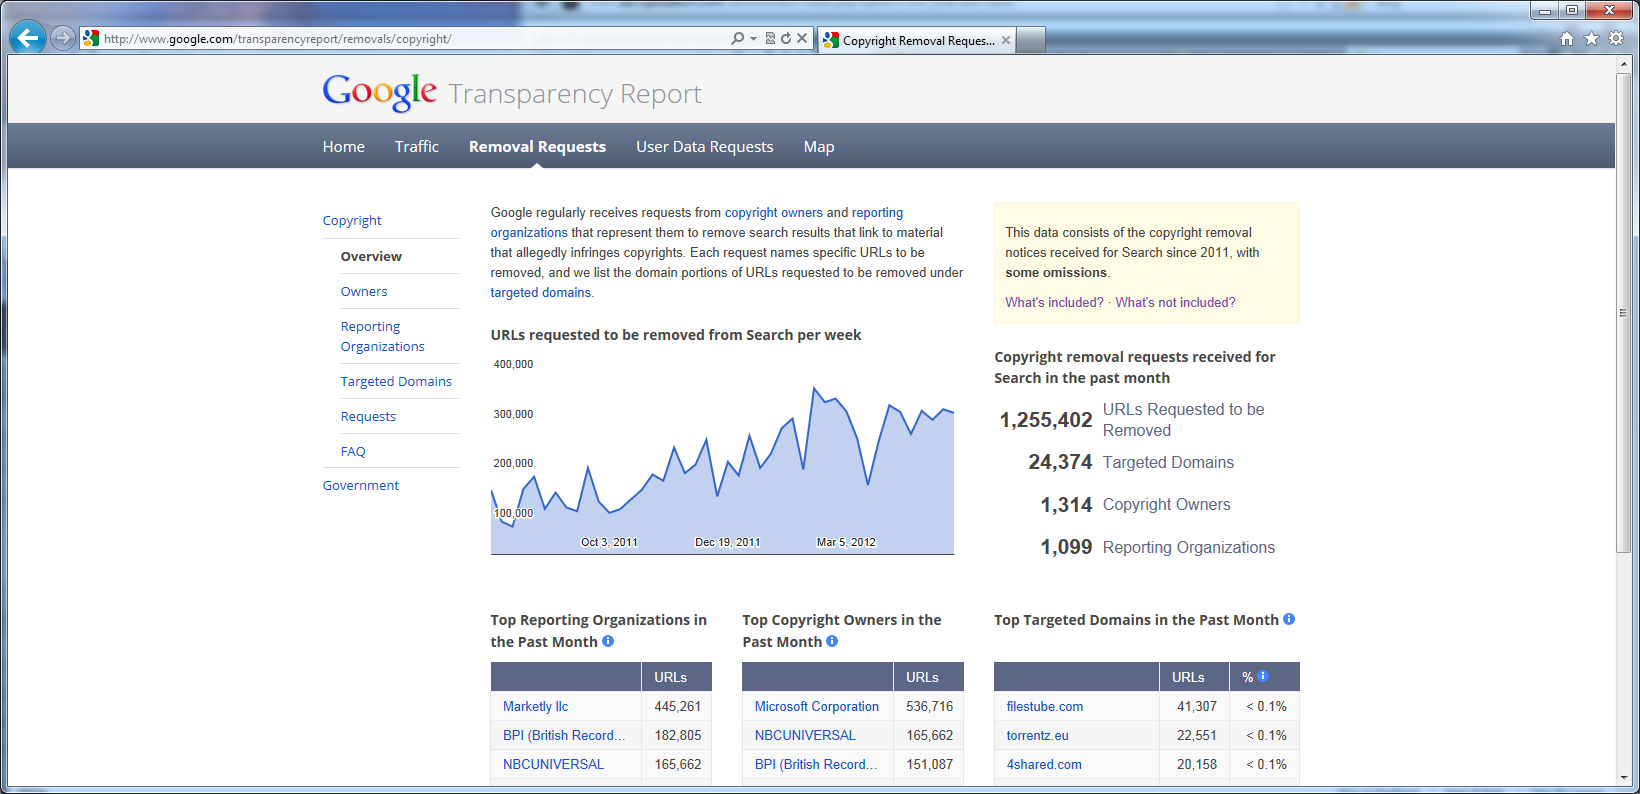Click the info icon in the % column header
1640x794 pixels.
coord(1263,676)
